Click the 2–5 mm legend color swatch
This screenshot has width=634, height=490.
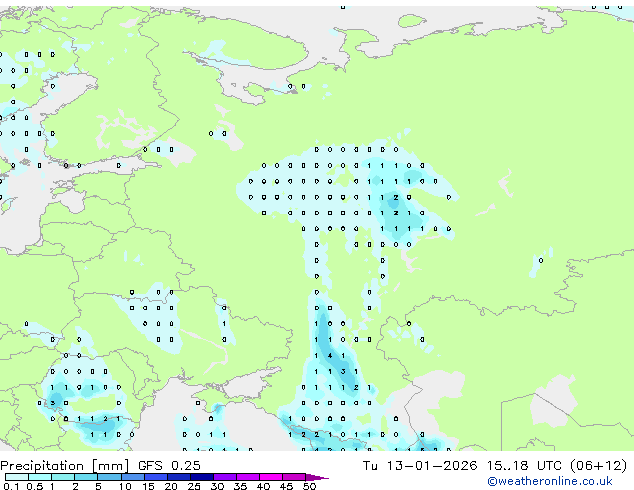click(x=86, y=477)
